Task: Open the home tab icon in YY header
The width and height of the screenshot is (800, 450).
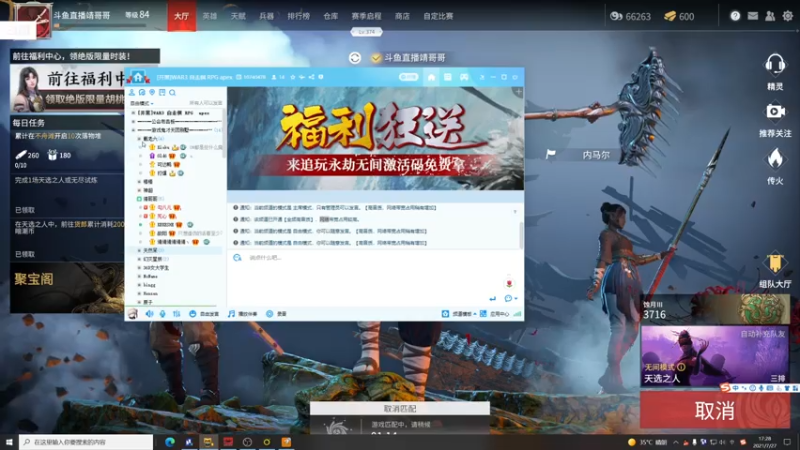Action: (431, 77)
